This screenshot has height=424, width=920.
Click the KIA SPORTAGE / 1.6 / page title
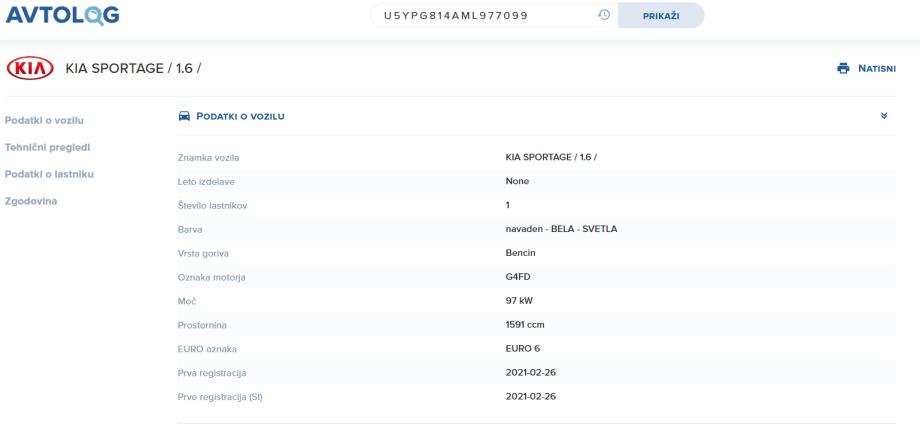pyautogui.click(x=133, y=68)
